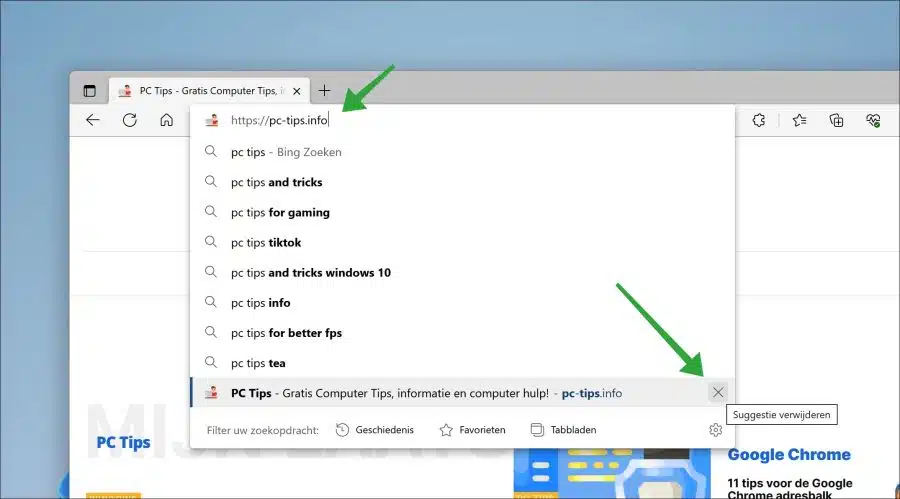
Task: Open "11 tips voor de Google Chrome adresbalk"
Action: (790, 488)
